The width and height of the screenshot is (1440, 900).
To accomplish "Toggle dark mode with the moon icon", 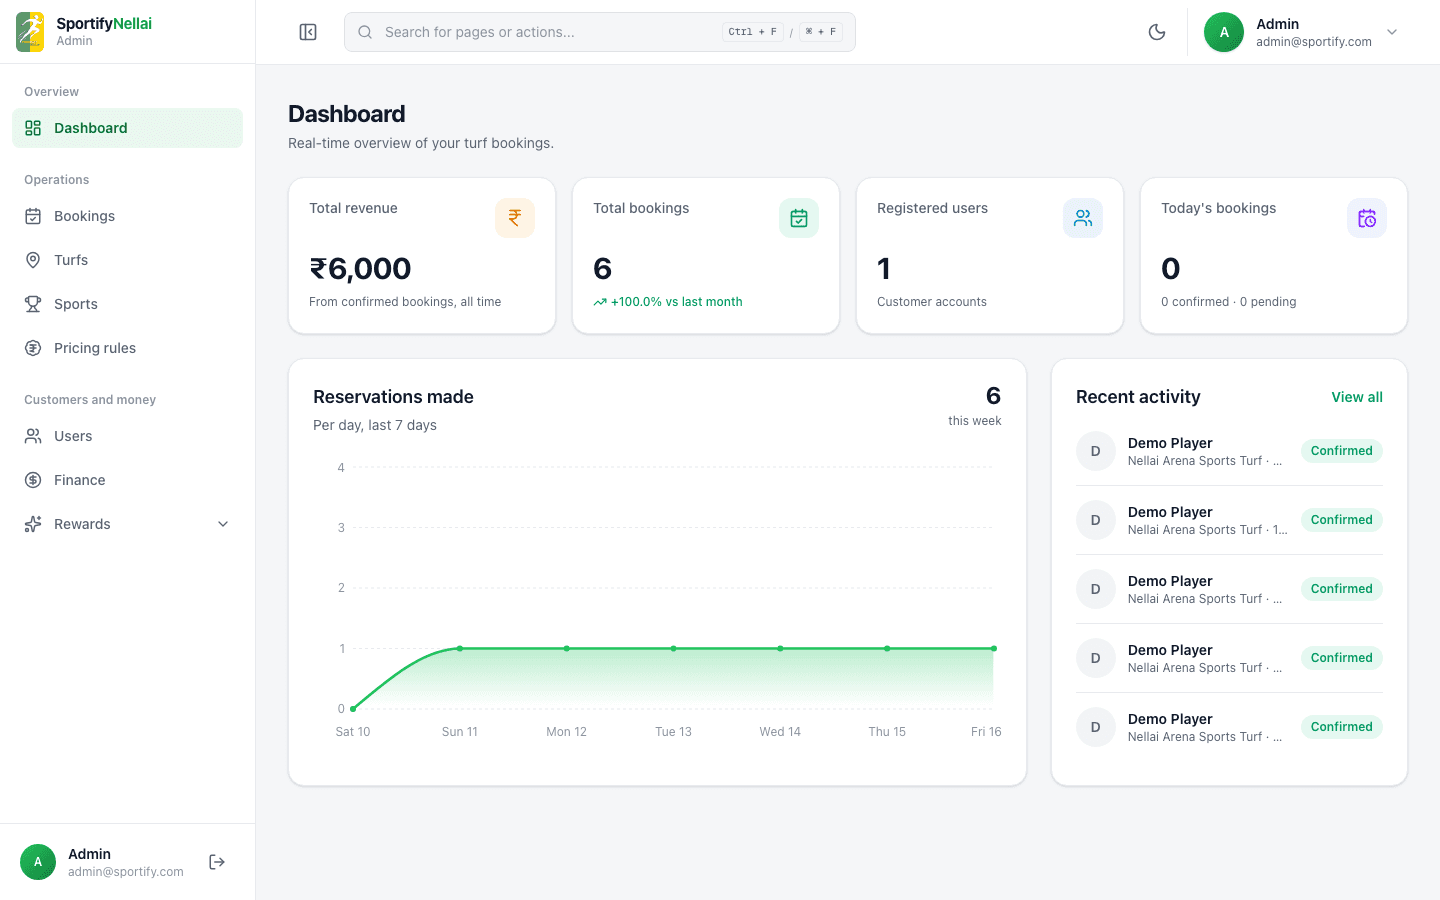I will pos(1157,32).
